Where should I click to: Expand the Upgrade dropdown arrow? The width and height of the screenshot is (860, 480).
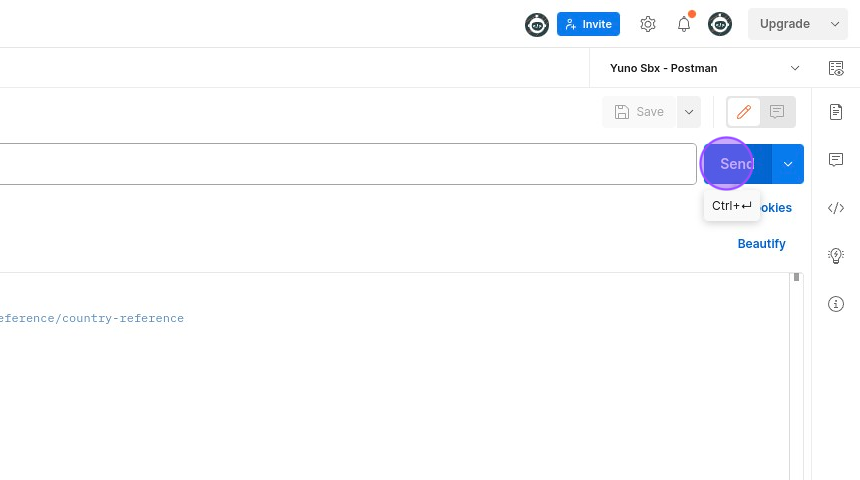[x=835, y=24]
